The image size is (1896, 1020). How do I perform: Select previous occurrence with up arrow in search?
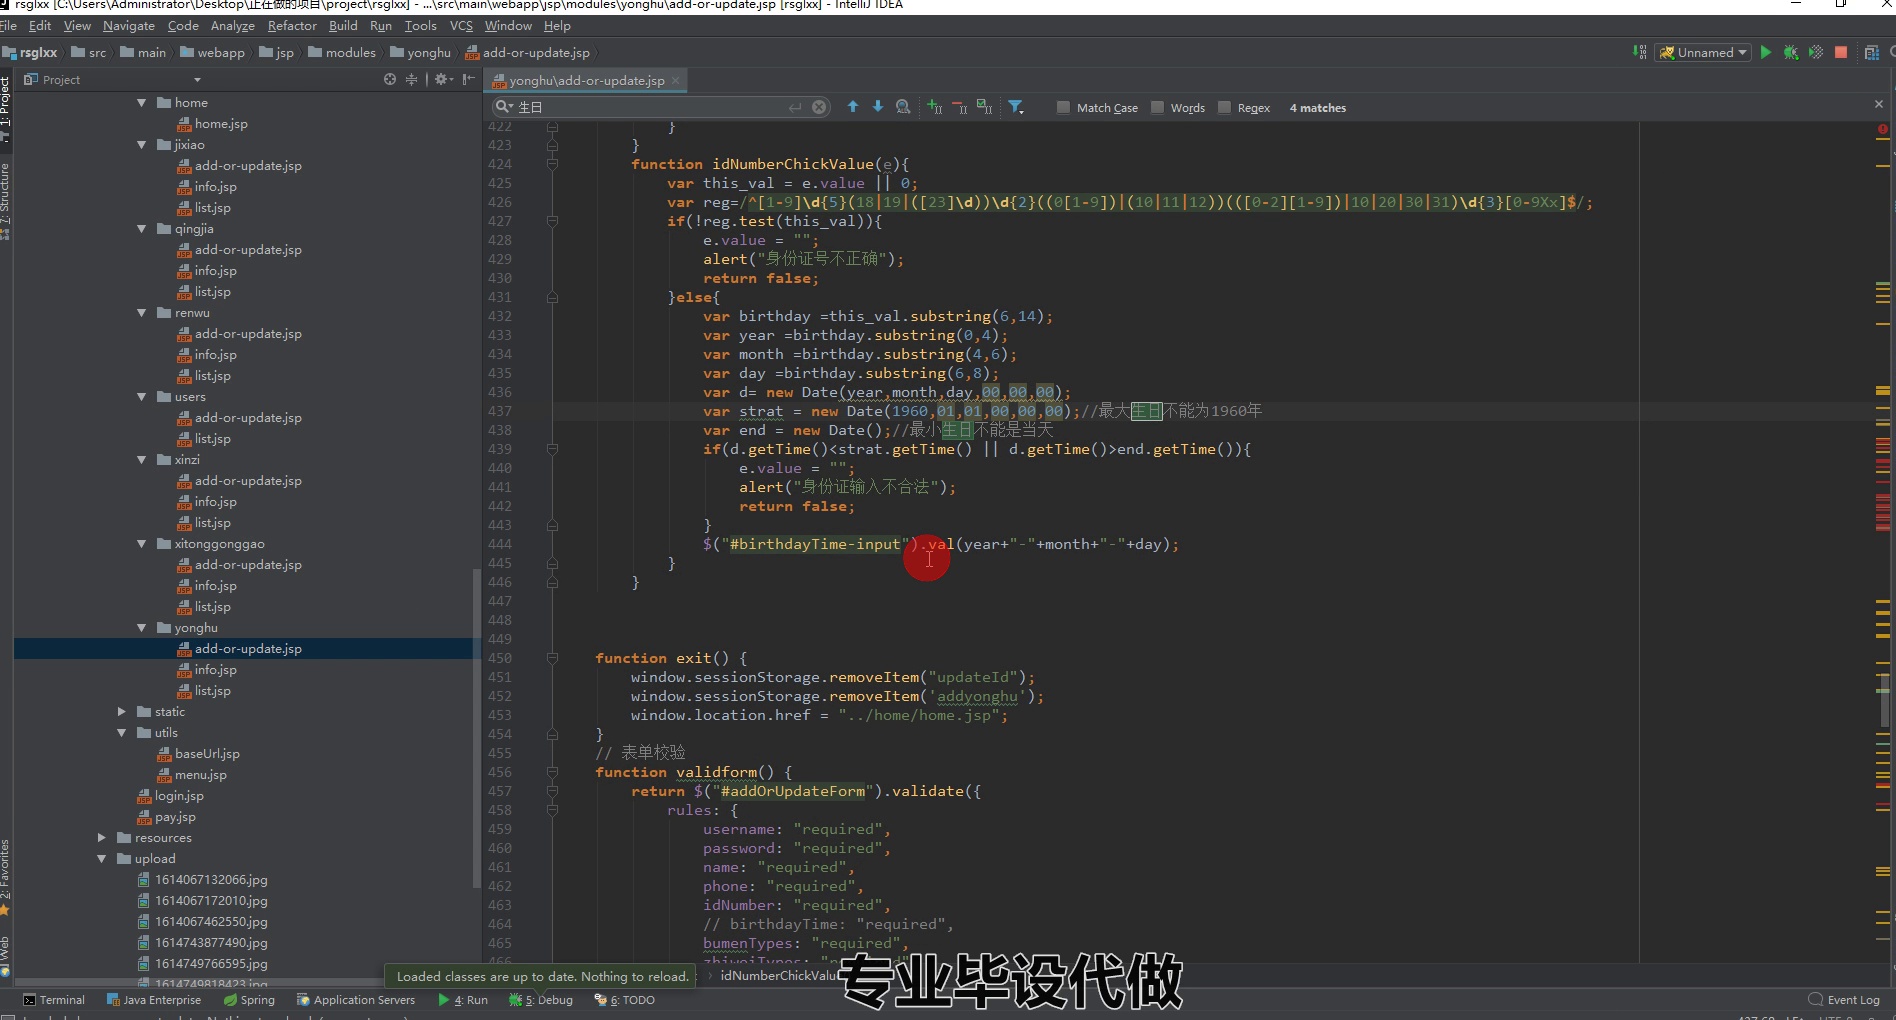point(853,106)
